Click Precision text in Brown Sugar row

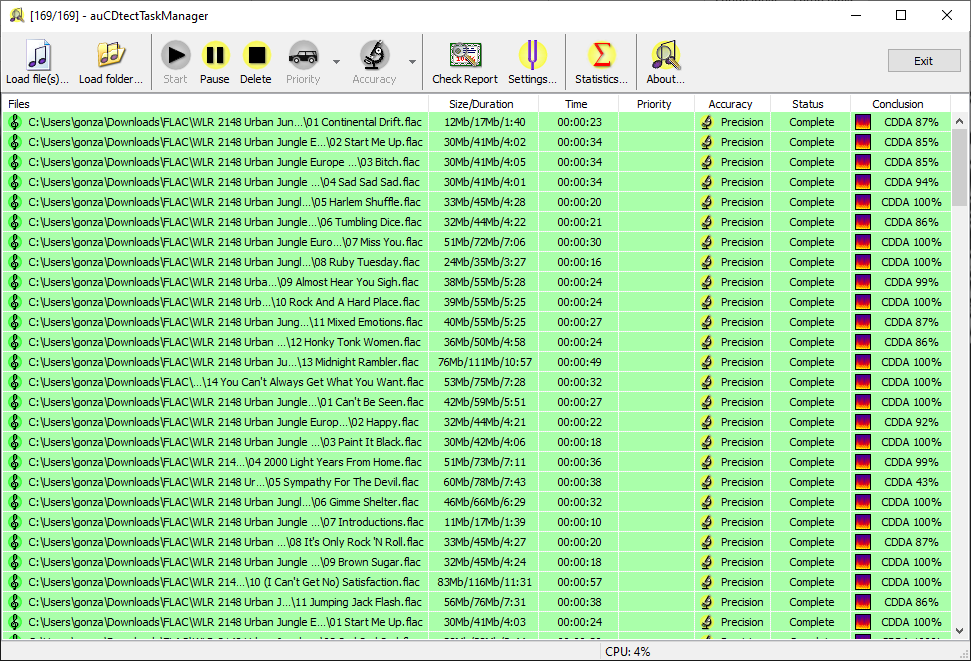[x=742, y=562]
